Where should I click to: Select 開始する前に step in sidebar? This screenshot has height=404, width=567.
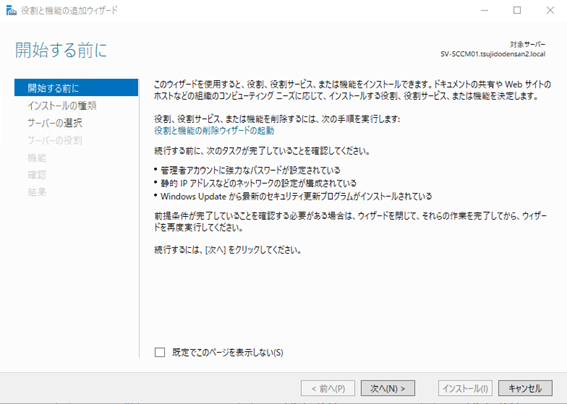click(76, 88)
